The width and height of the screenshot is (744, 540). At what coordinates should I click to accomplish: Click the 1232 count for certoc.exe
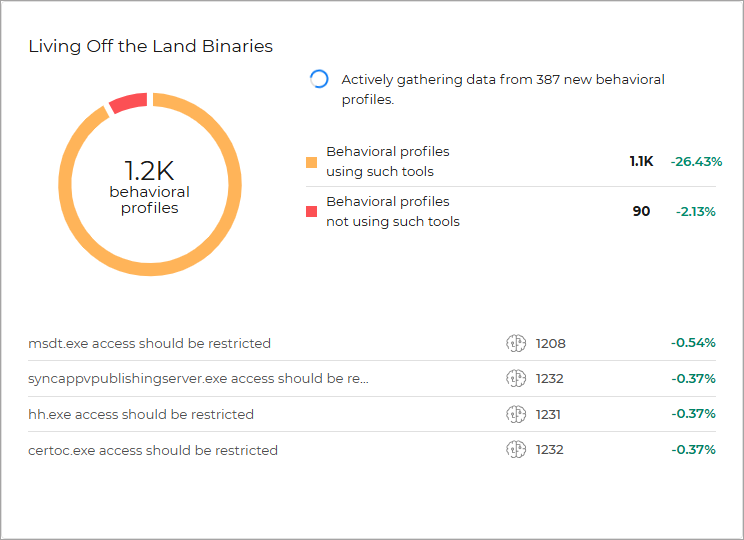[x=549, y=449]
